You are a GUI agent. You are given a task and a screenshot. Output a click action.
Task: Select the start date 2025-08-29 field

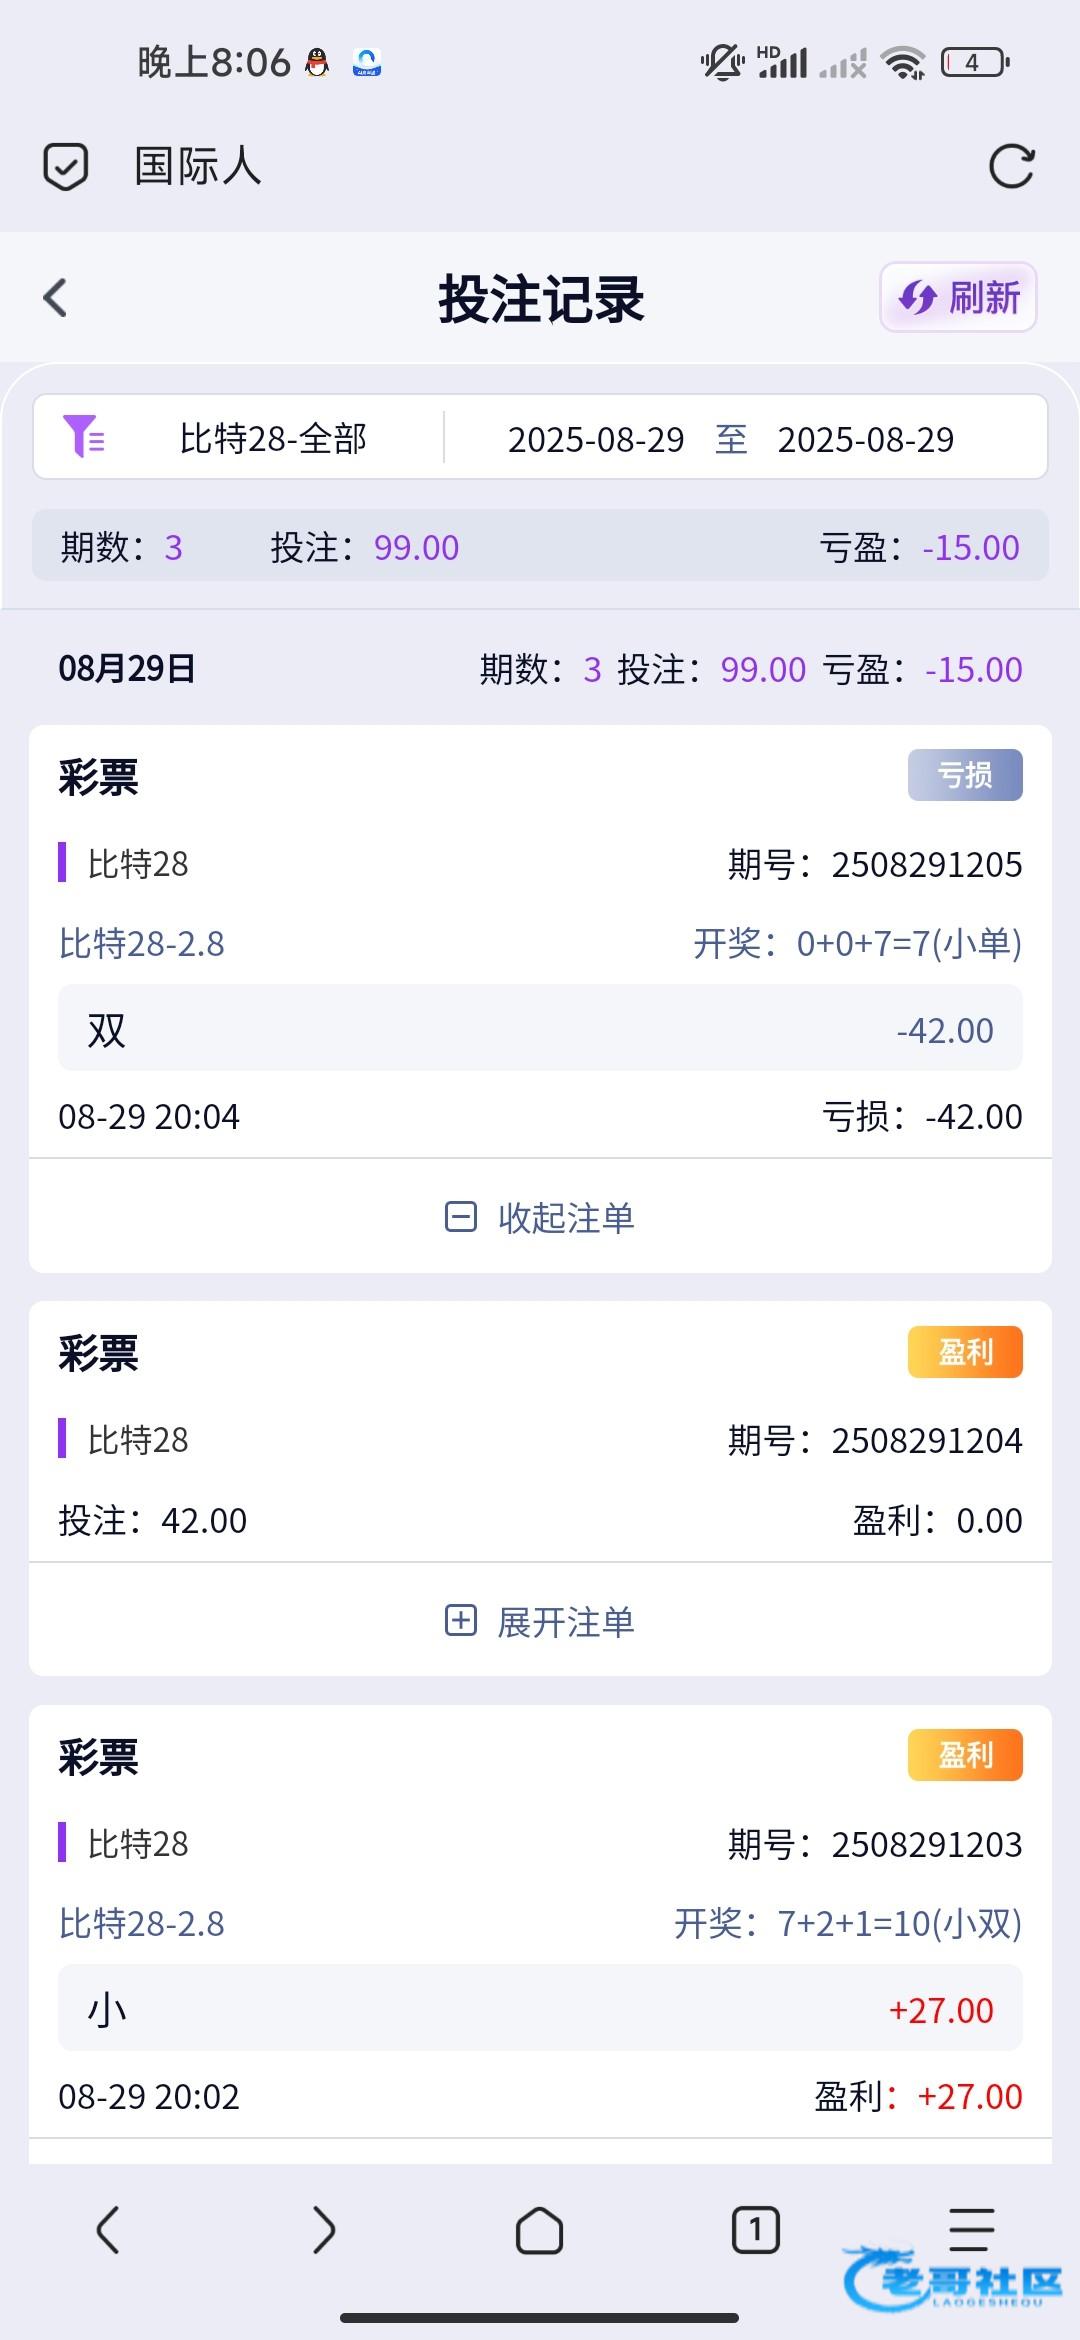point(596,440)
